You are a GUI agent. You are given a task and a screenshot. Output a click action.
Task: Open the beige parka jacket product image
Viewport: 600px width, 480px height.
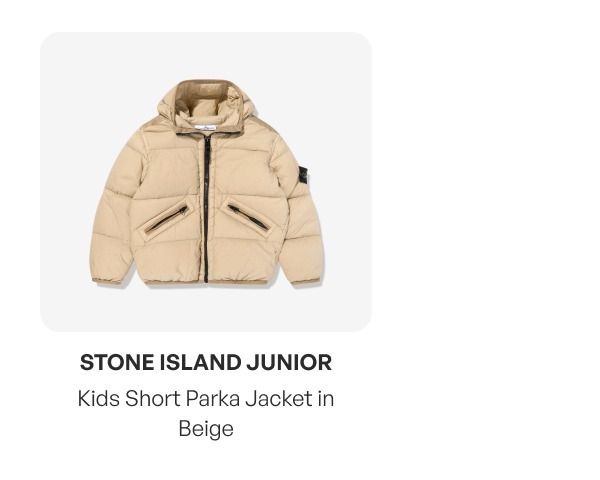[207, 182]
